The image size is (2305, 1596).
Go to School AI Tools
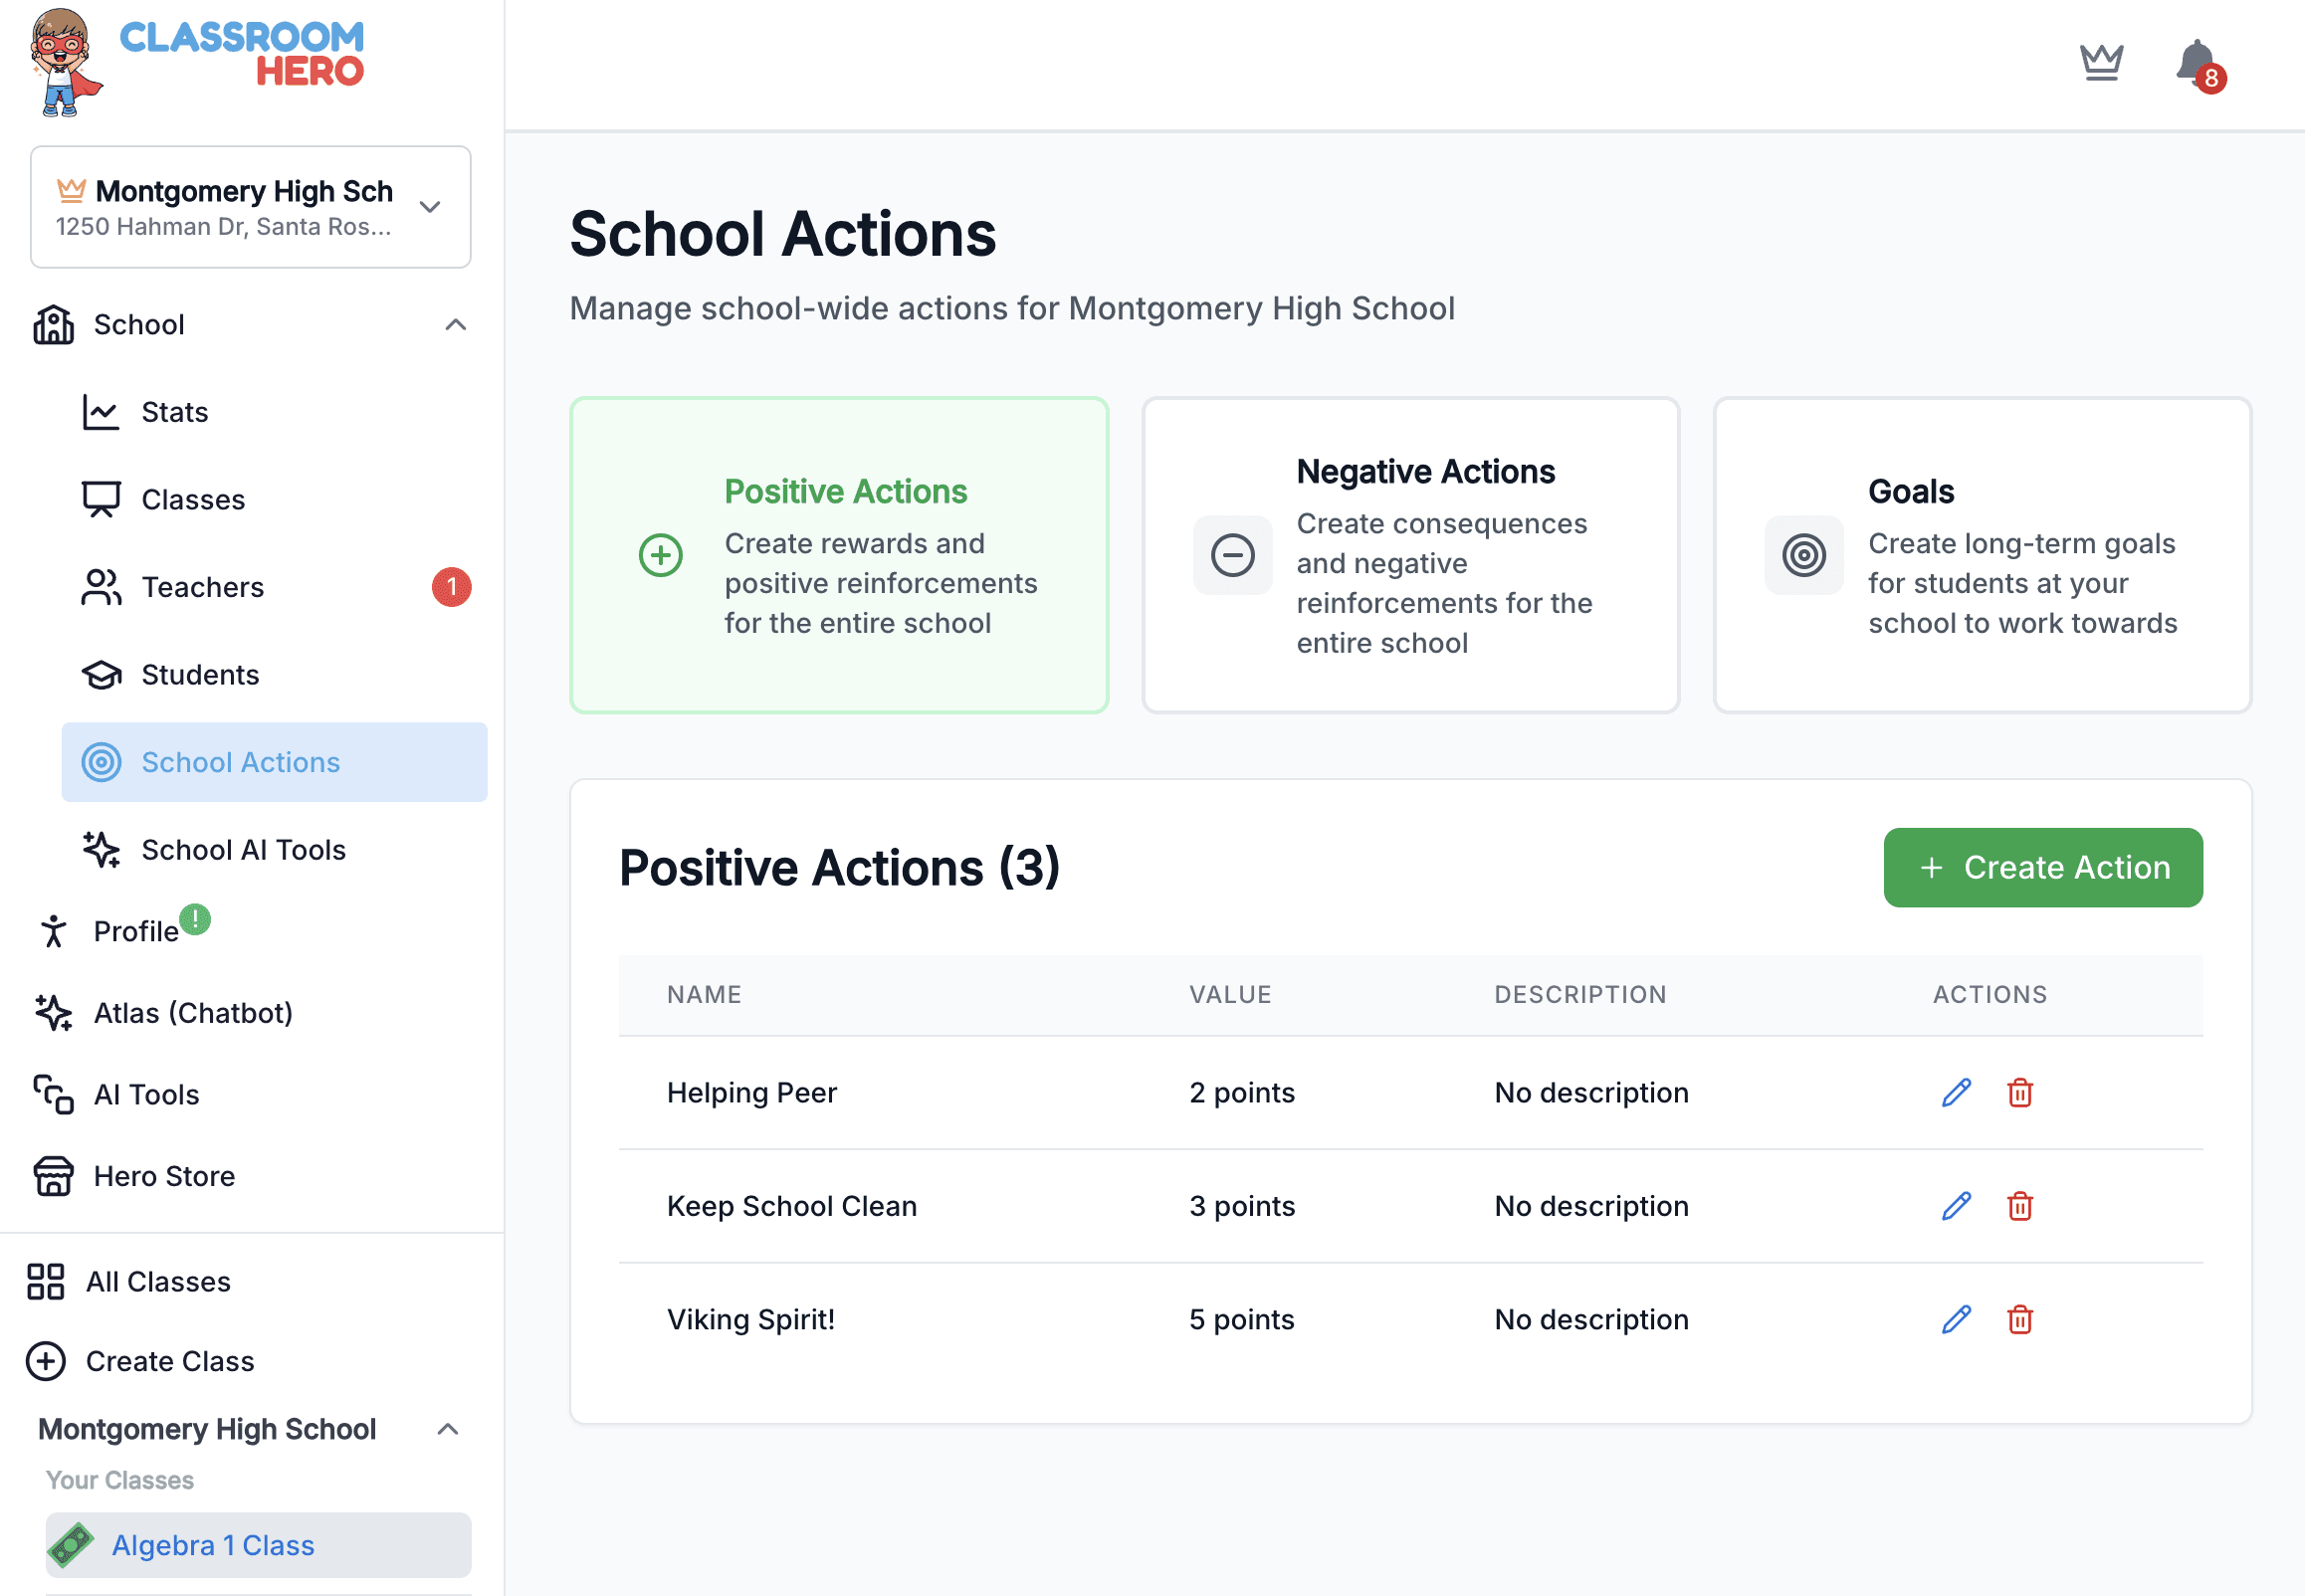(x=243, y=850)
